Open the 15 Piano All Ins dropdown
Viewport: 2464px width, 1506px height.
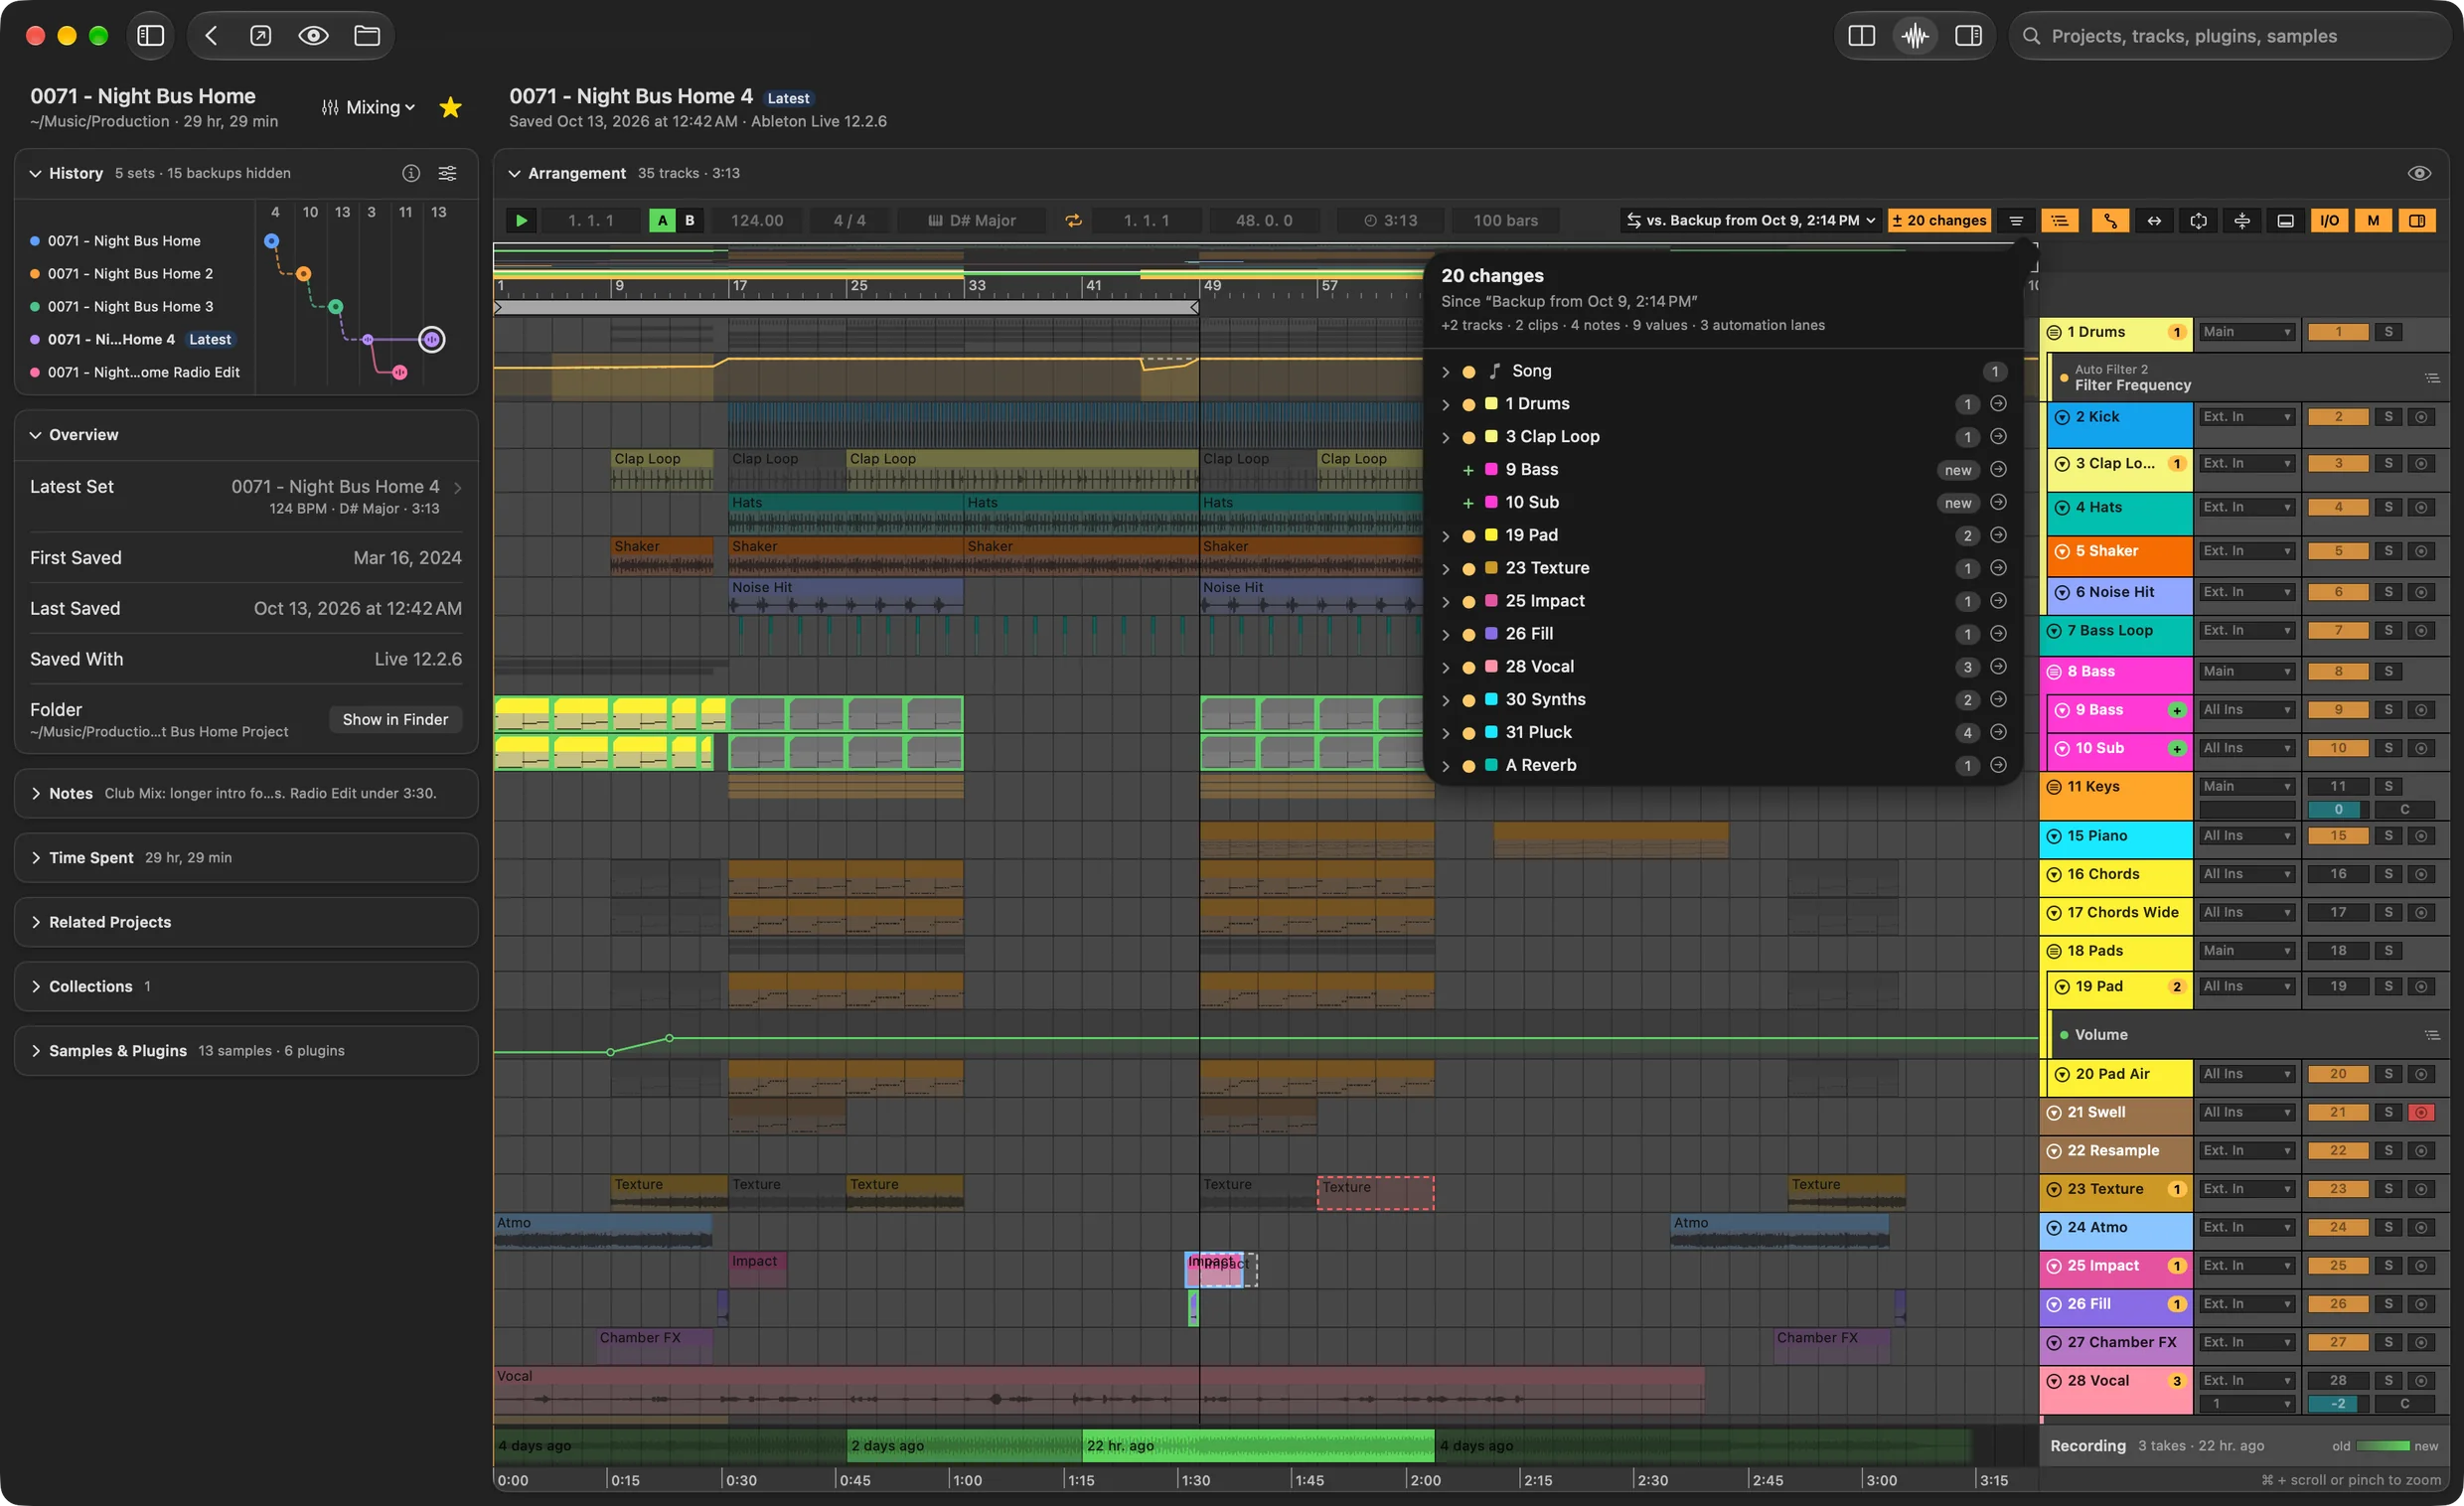pyautogui.click(x=2246, y=836)
